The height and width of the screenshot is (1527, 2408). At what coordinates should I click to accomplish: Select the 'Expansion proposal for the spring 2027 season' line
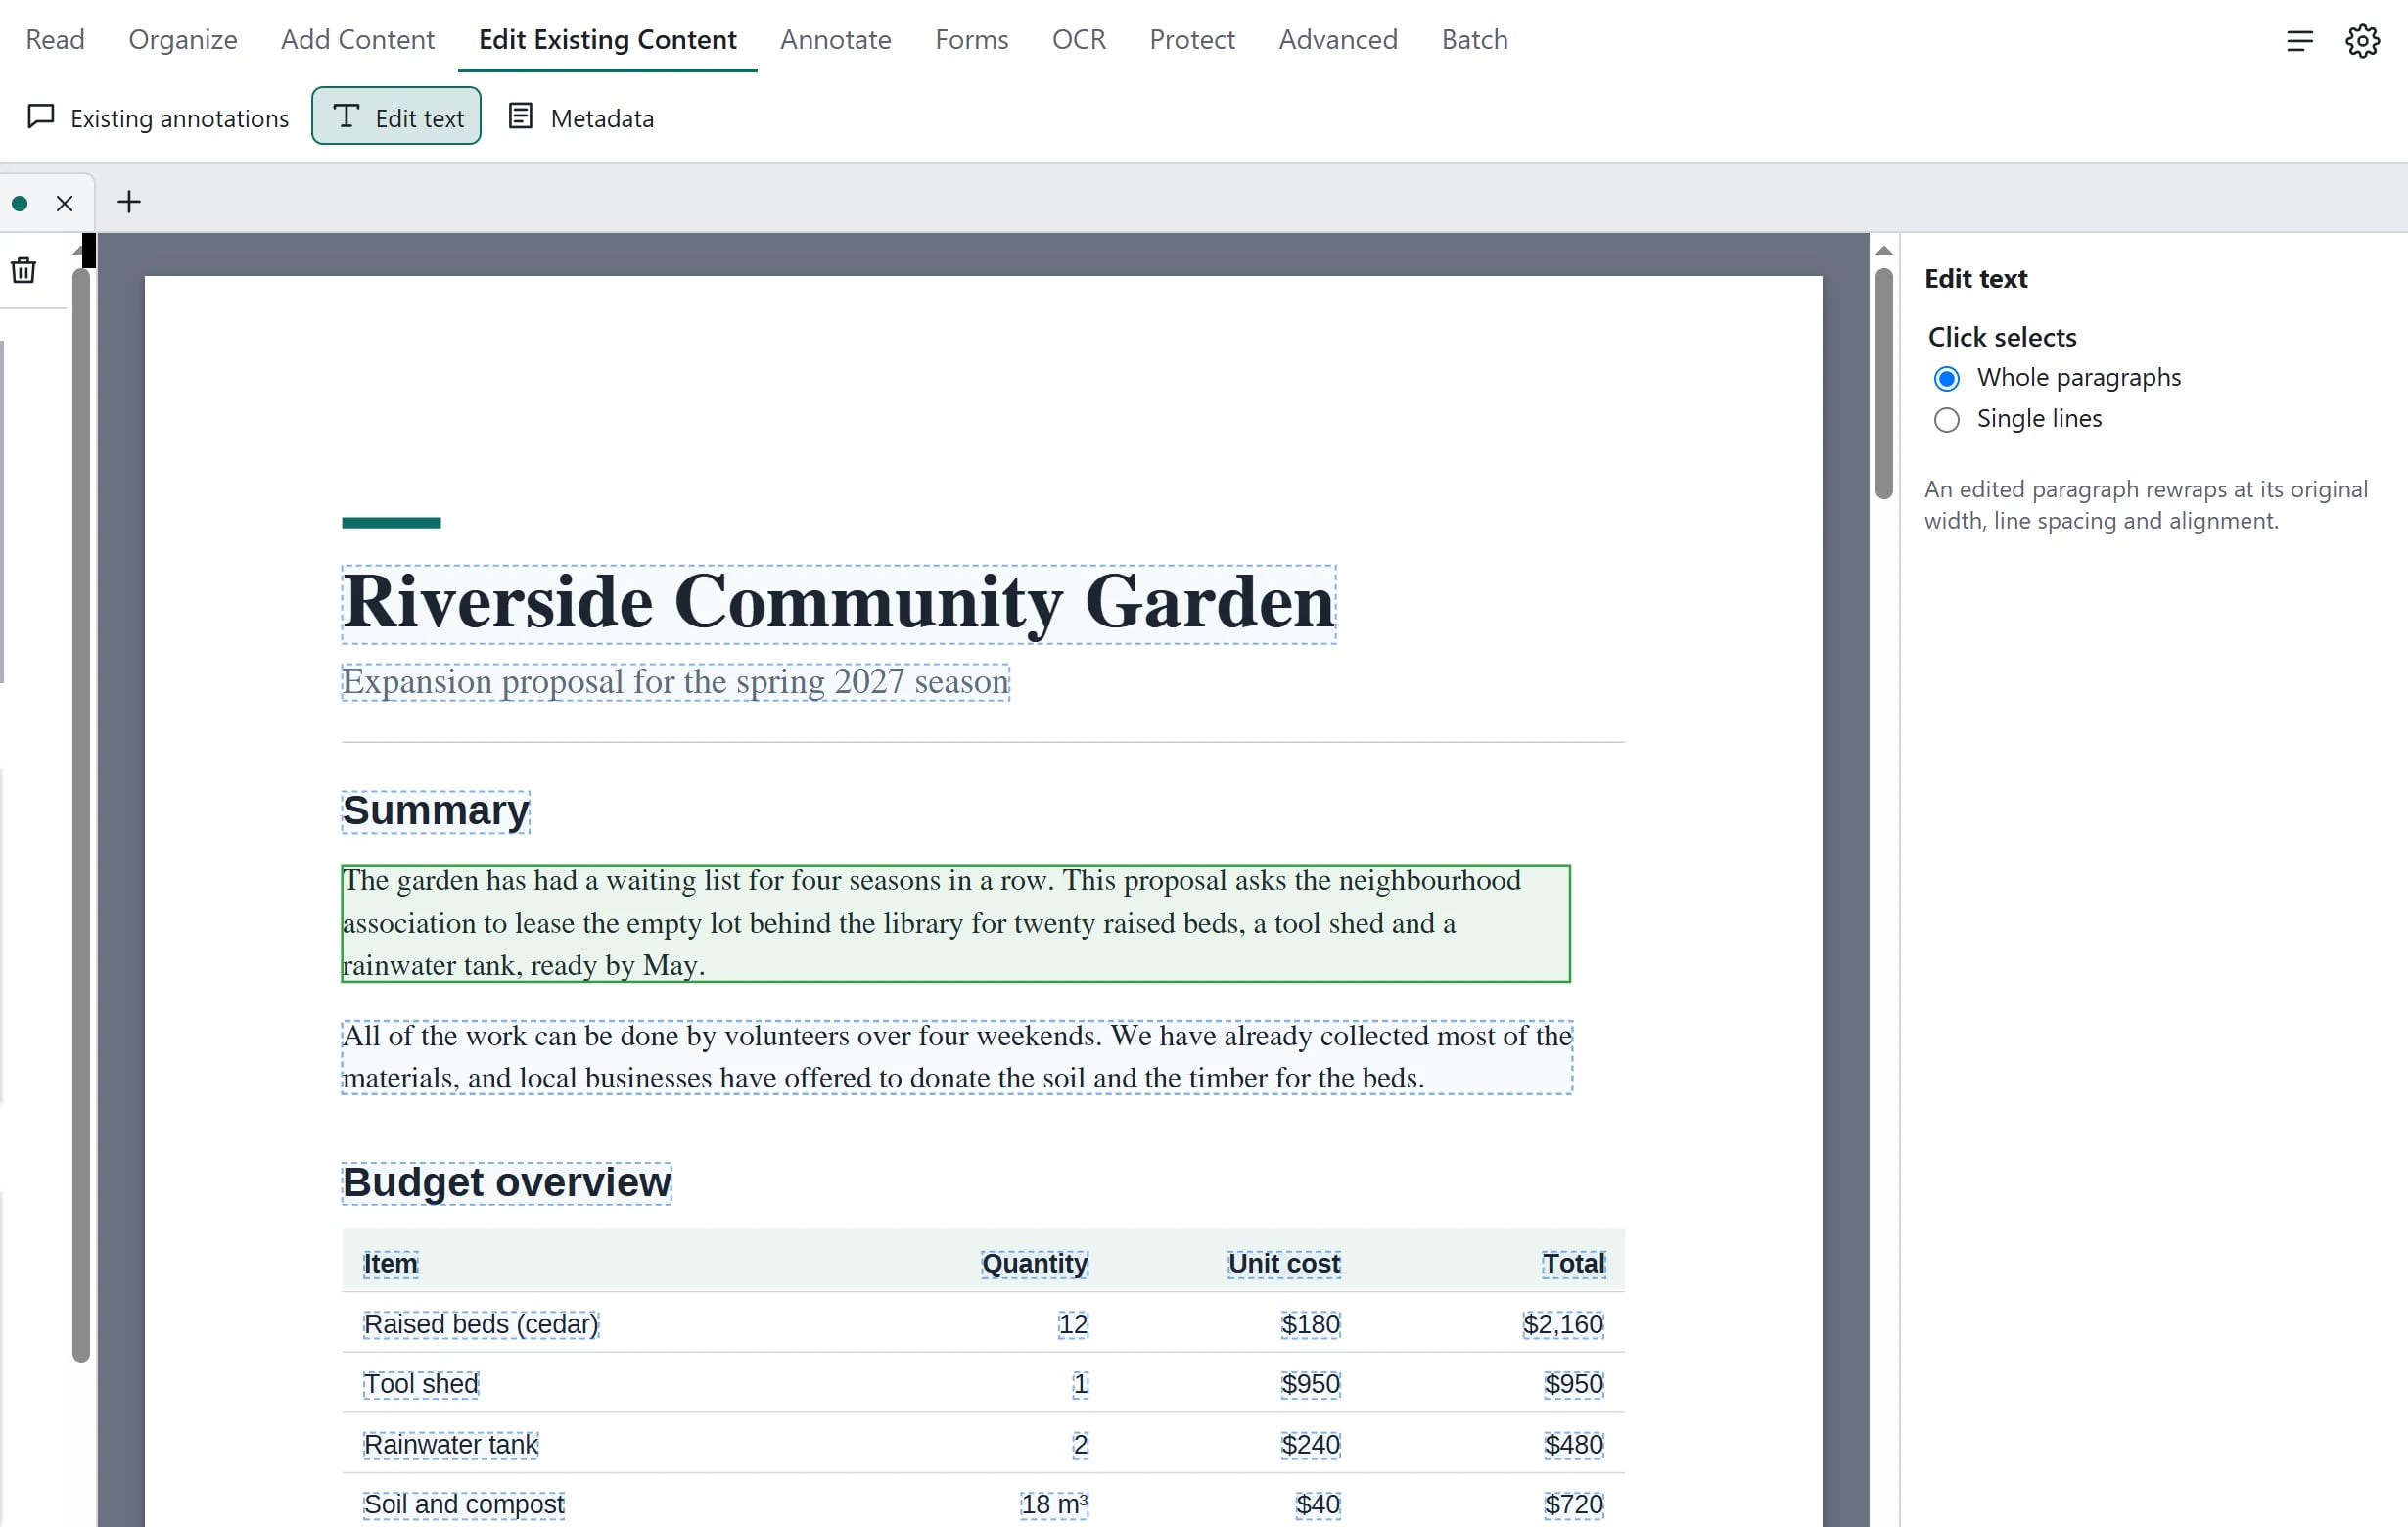tap(676, 682)
